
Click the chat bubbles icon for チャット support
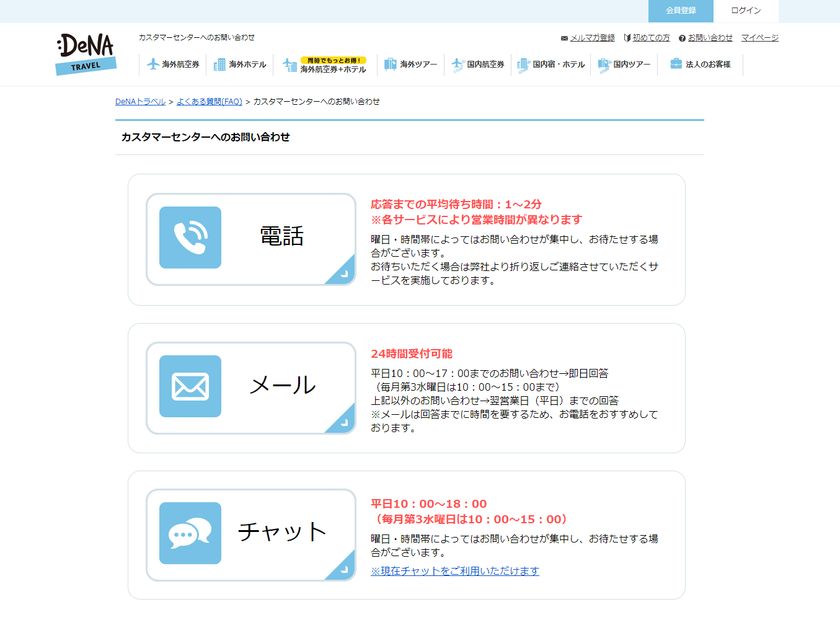point(190,534)
